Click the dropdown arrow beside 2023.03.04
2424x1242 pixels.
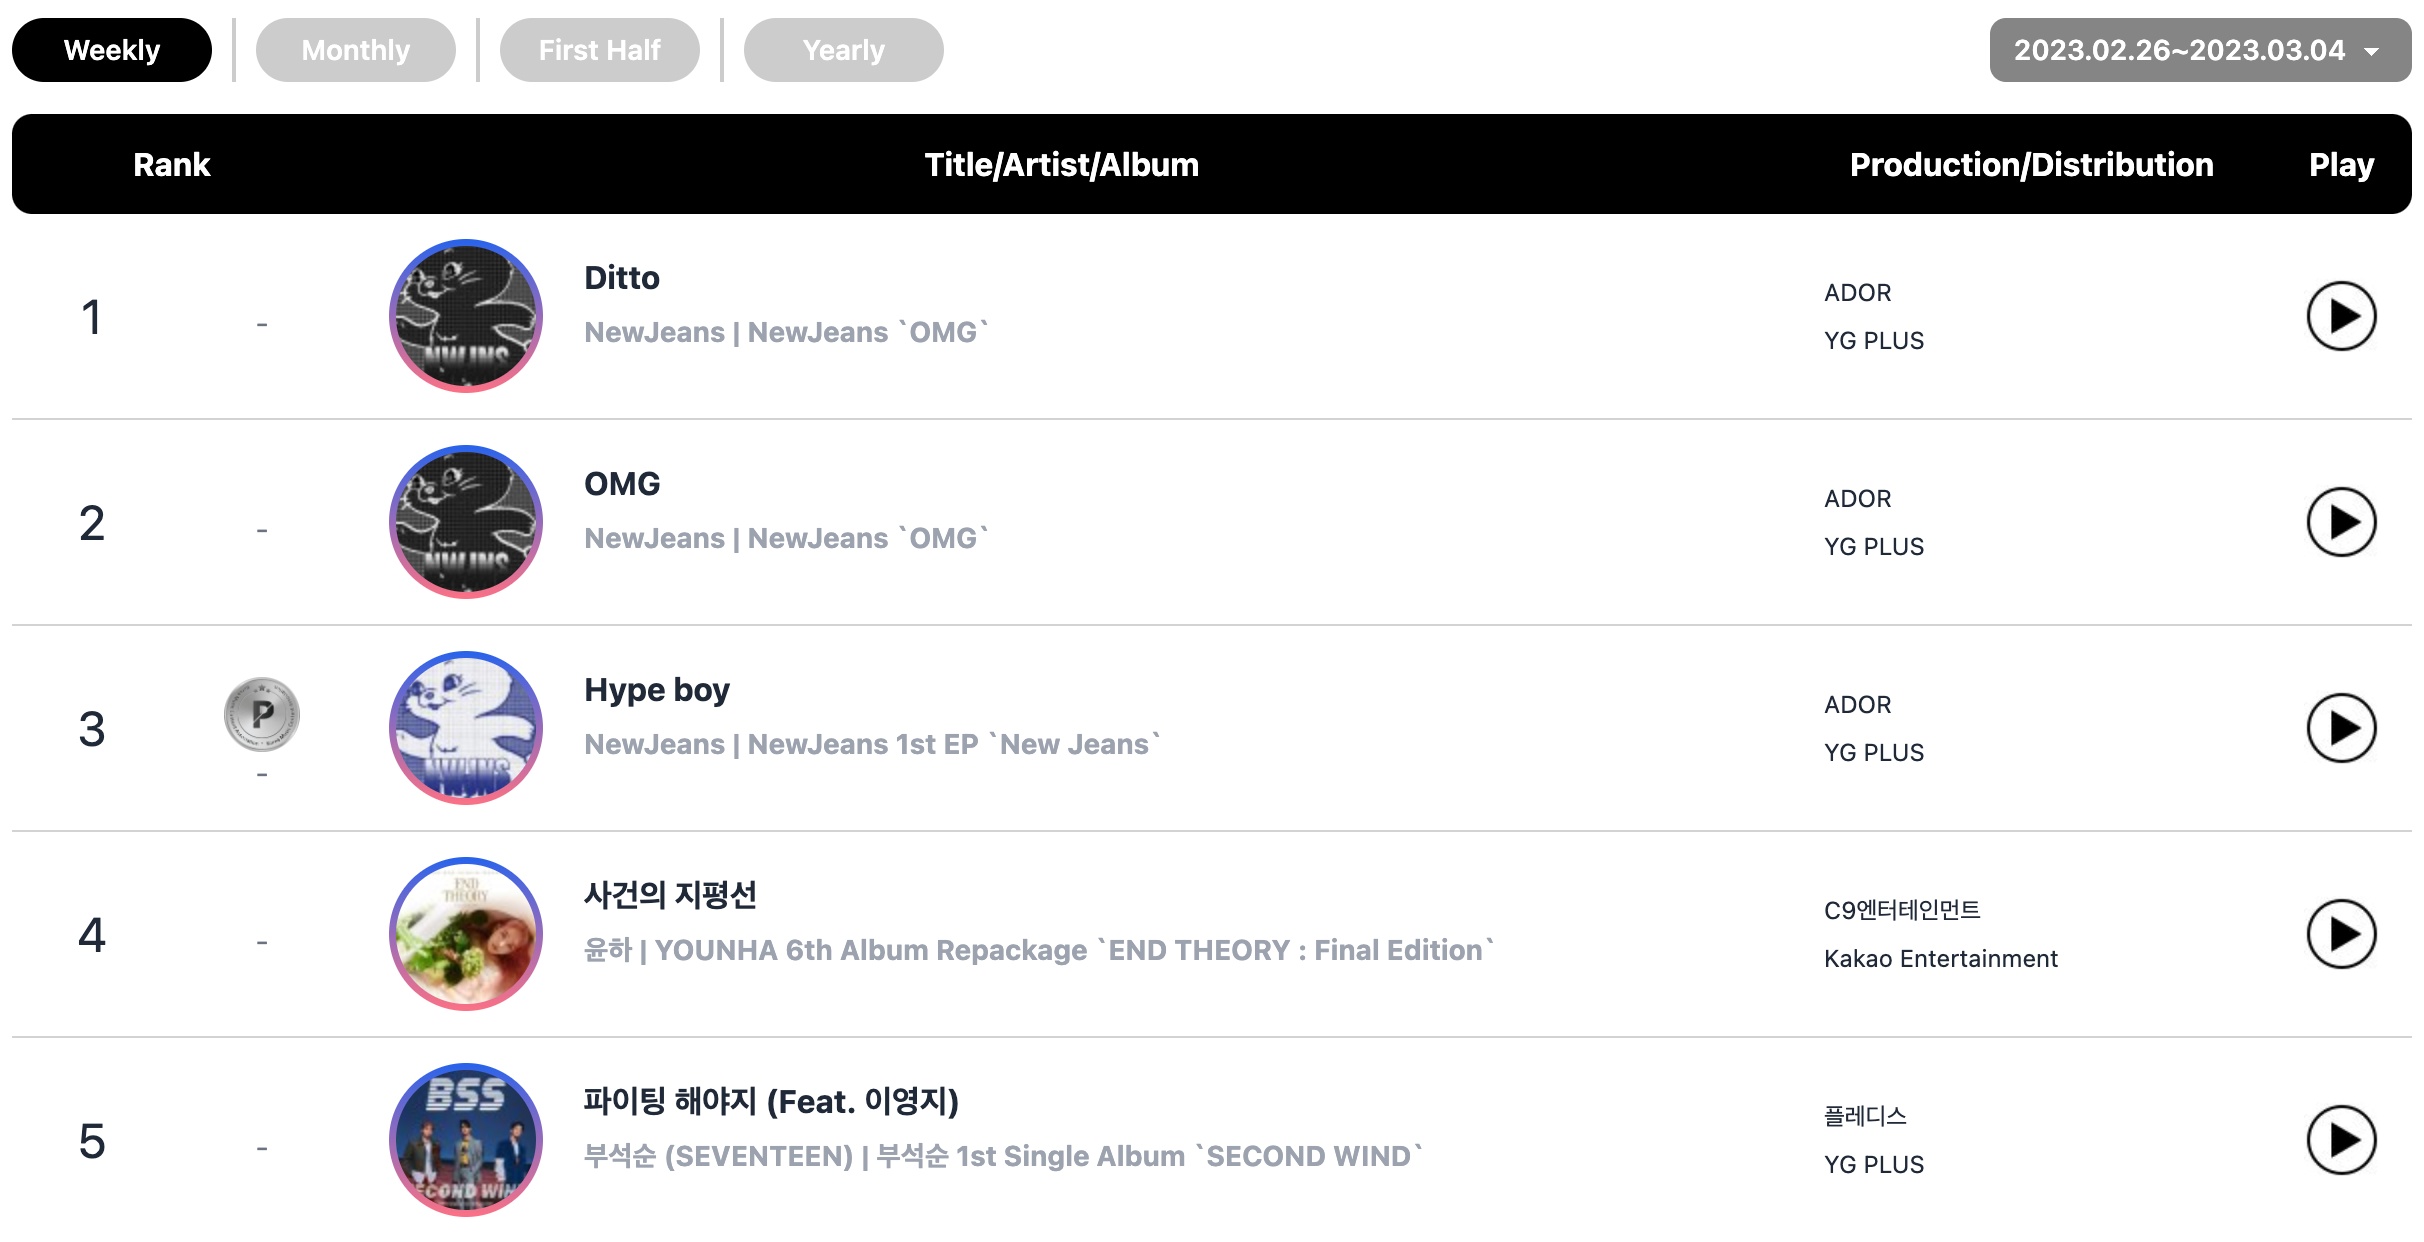tap(2372, 52)
